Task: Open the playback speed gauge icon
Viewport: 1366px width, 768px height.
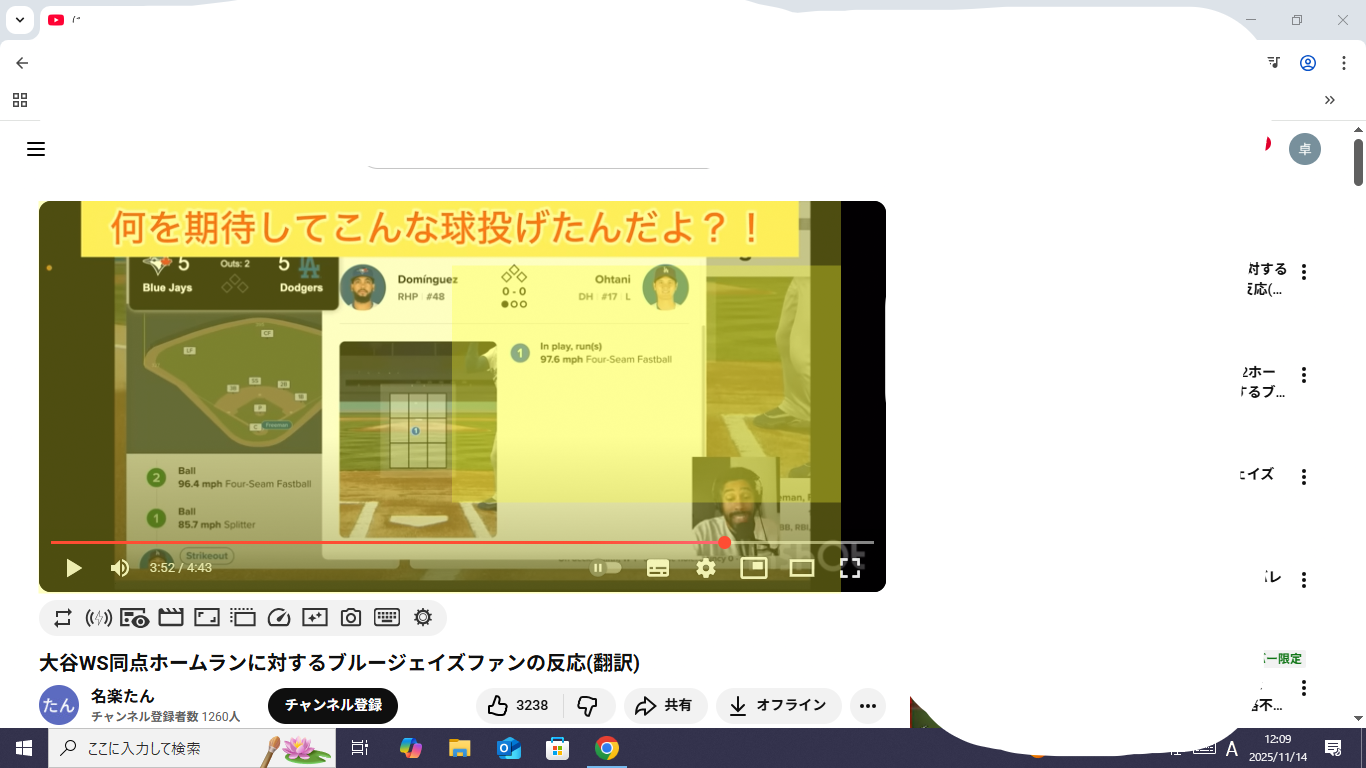Action: [279, 618]
